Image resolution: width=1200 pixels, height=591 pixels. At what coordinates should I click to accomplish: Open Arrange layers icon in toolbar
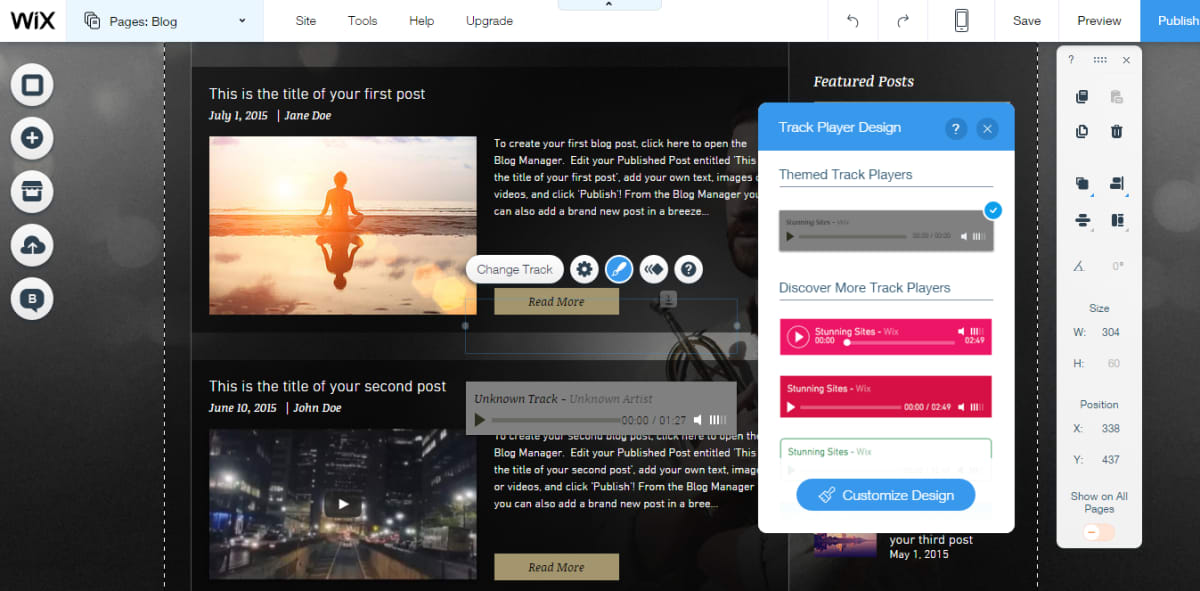point(1082,184)
